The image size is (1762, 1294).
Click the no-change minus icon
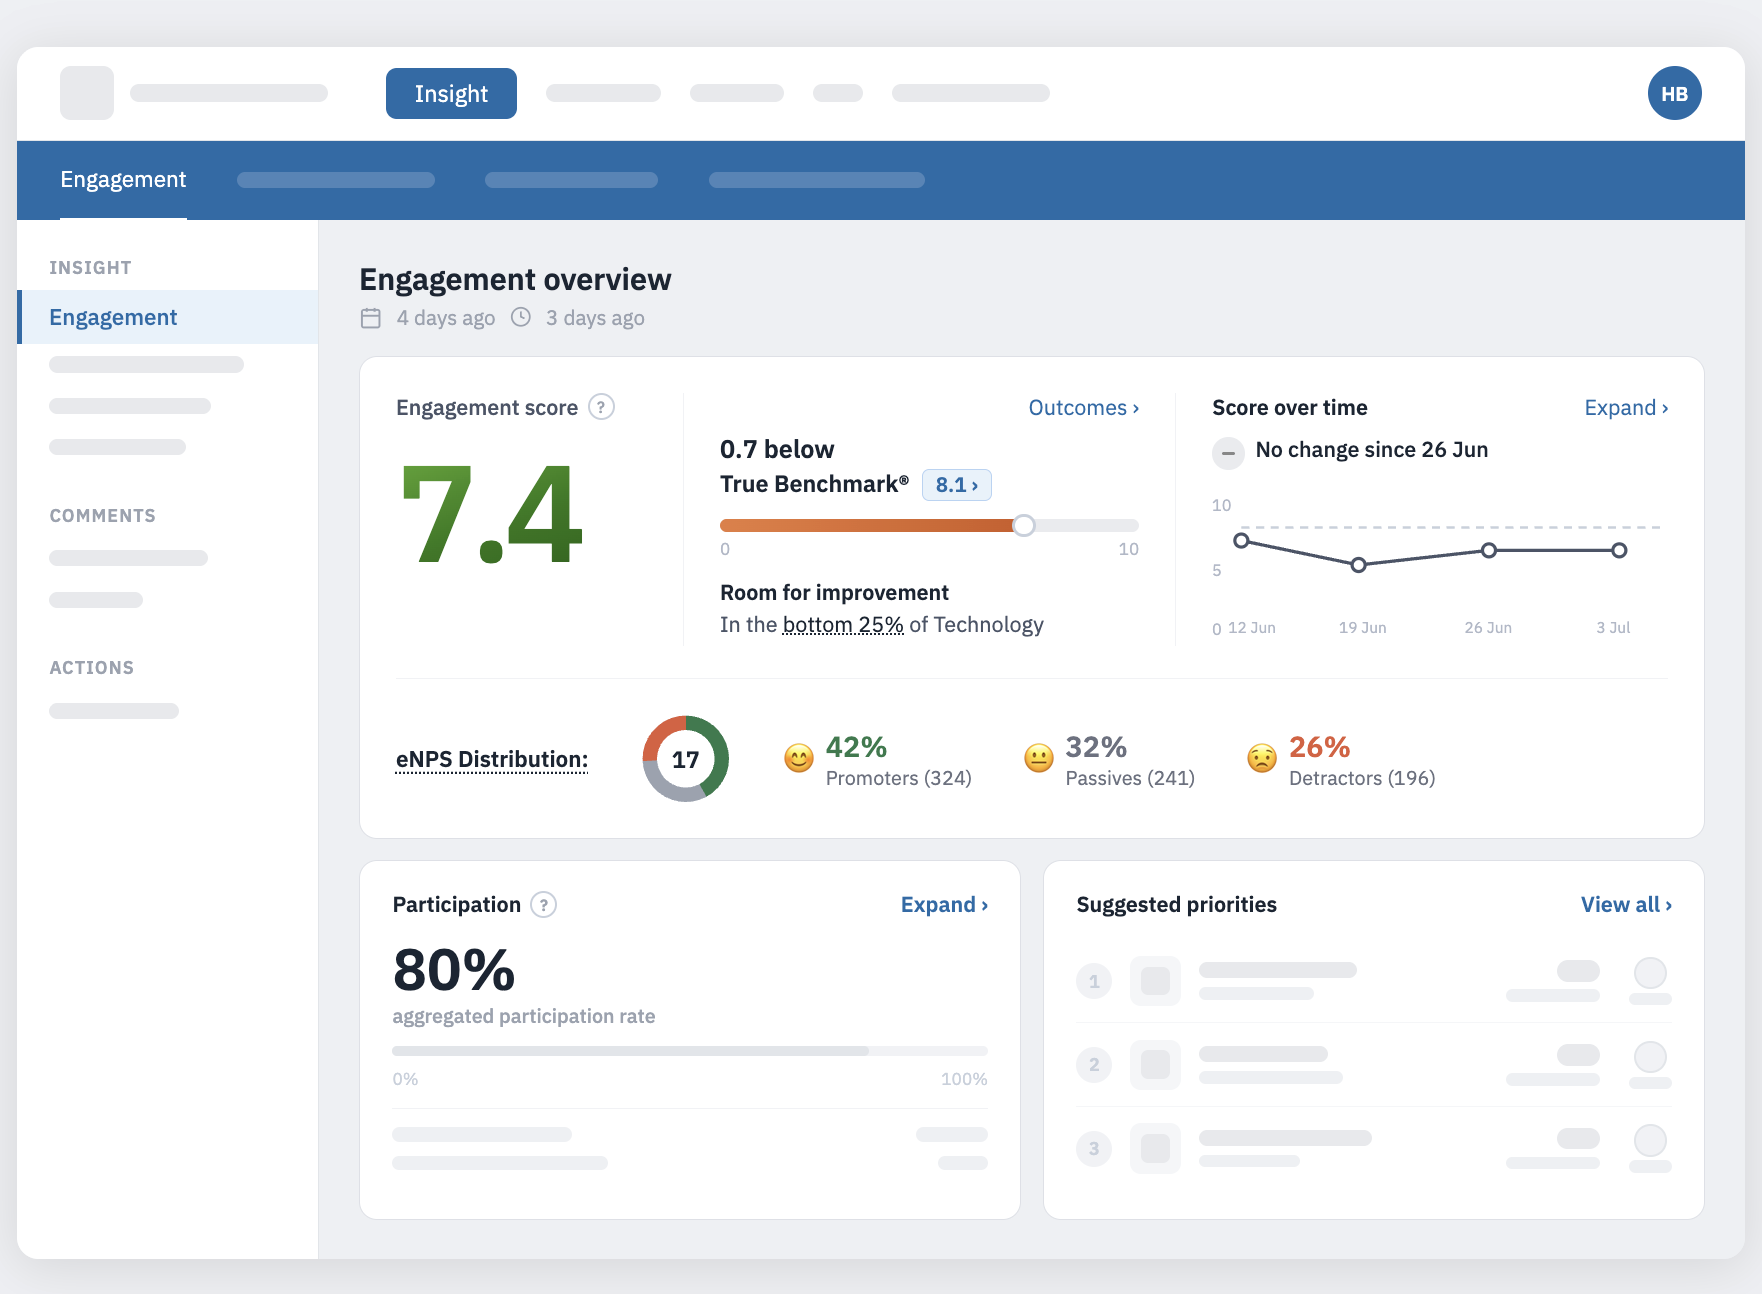click(x=1228, y=453)
